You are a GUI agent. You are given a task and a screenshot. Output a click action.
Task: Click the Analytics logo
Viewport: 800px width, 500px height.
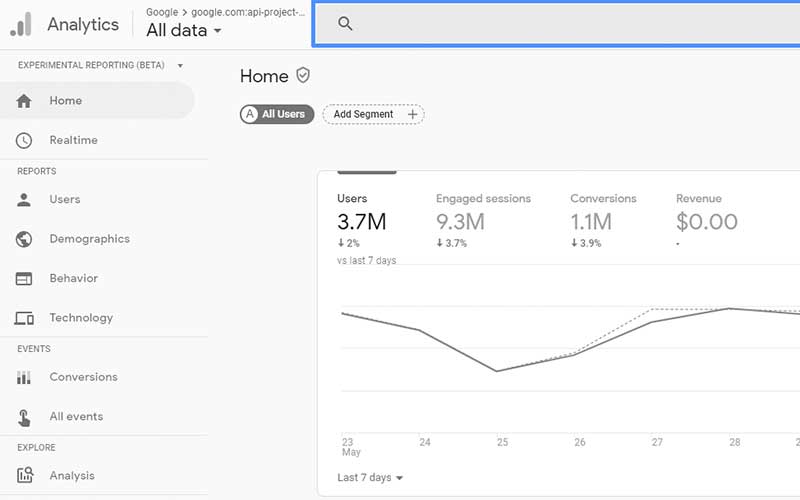coord(21,25)
